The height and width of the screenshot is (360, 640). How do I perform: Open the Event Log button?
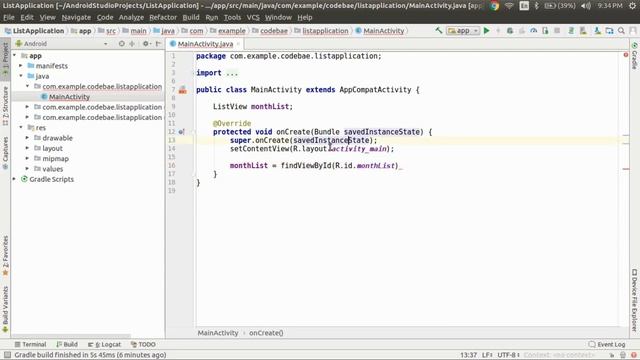click(607, 344)
